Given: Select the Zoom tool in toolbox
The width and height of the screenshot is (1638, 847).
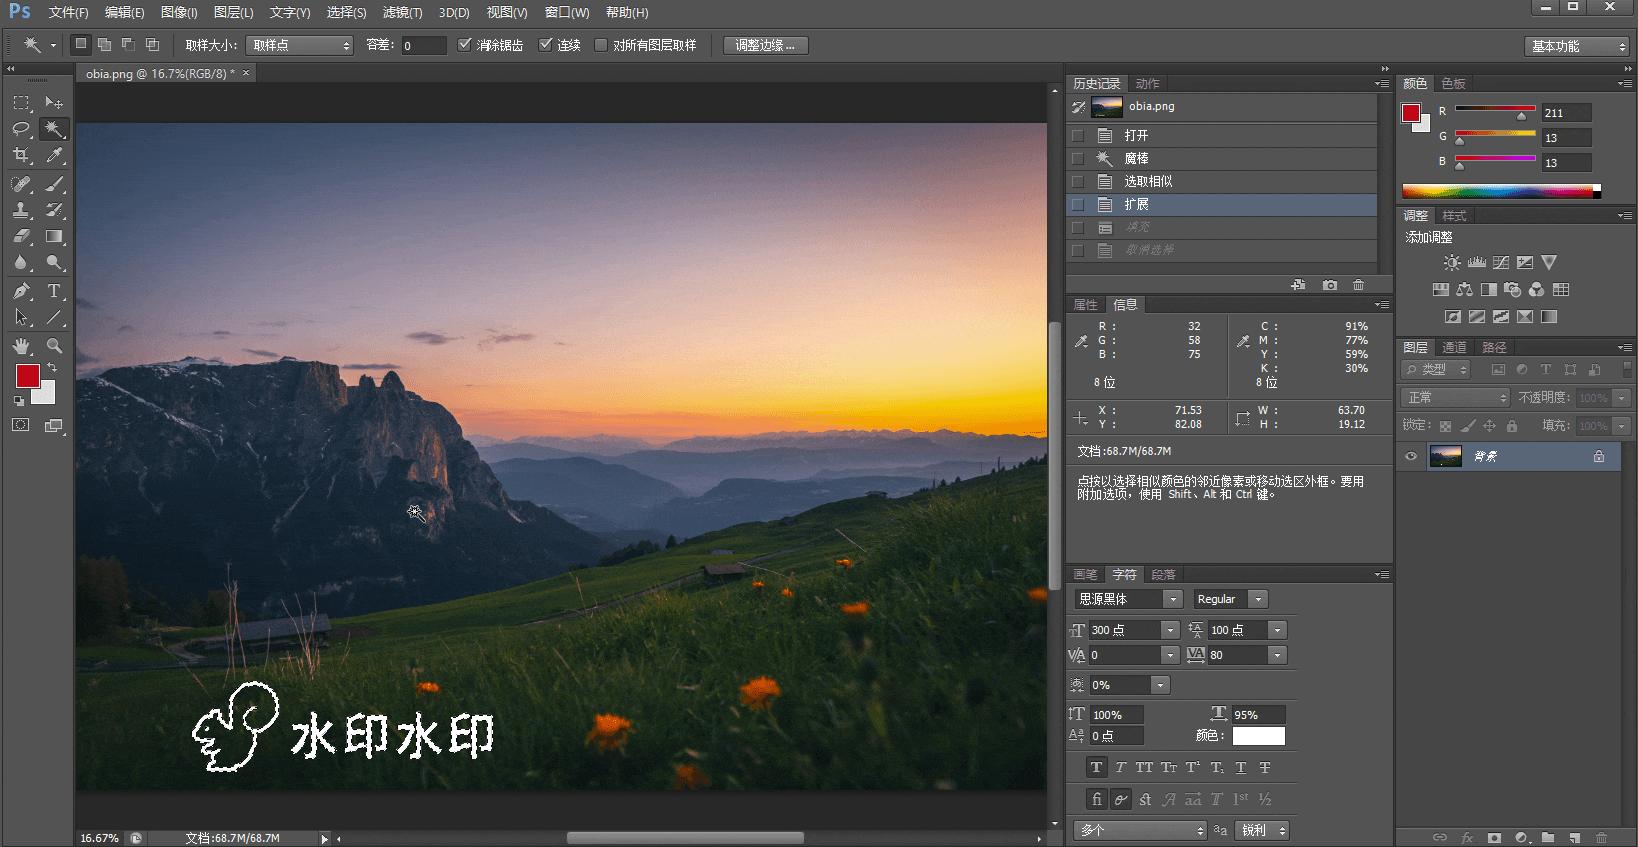Looking at the screenshot, I should pos(54,346).
